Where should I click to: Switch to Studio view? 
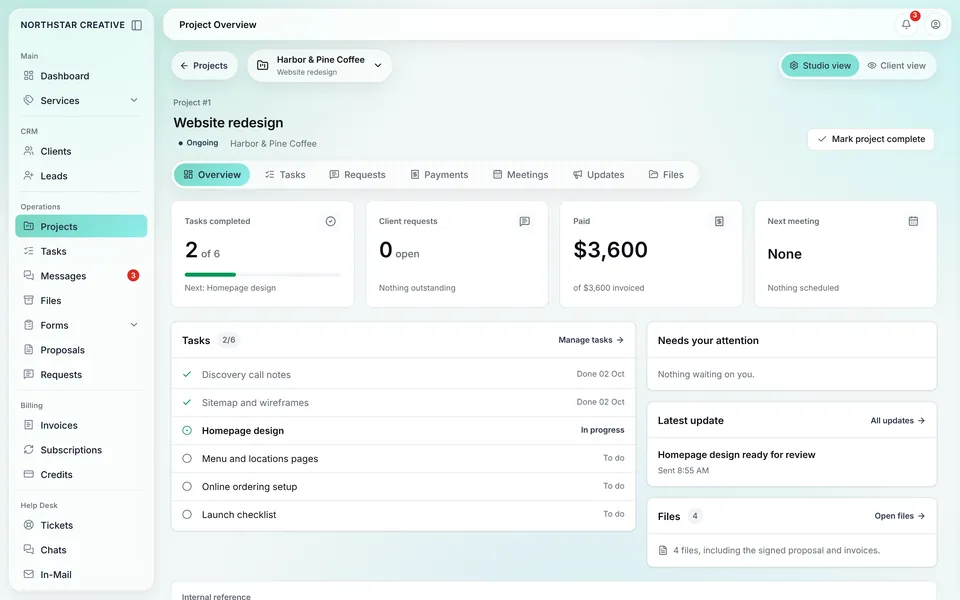[820, 66]
